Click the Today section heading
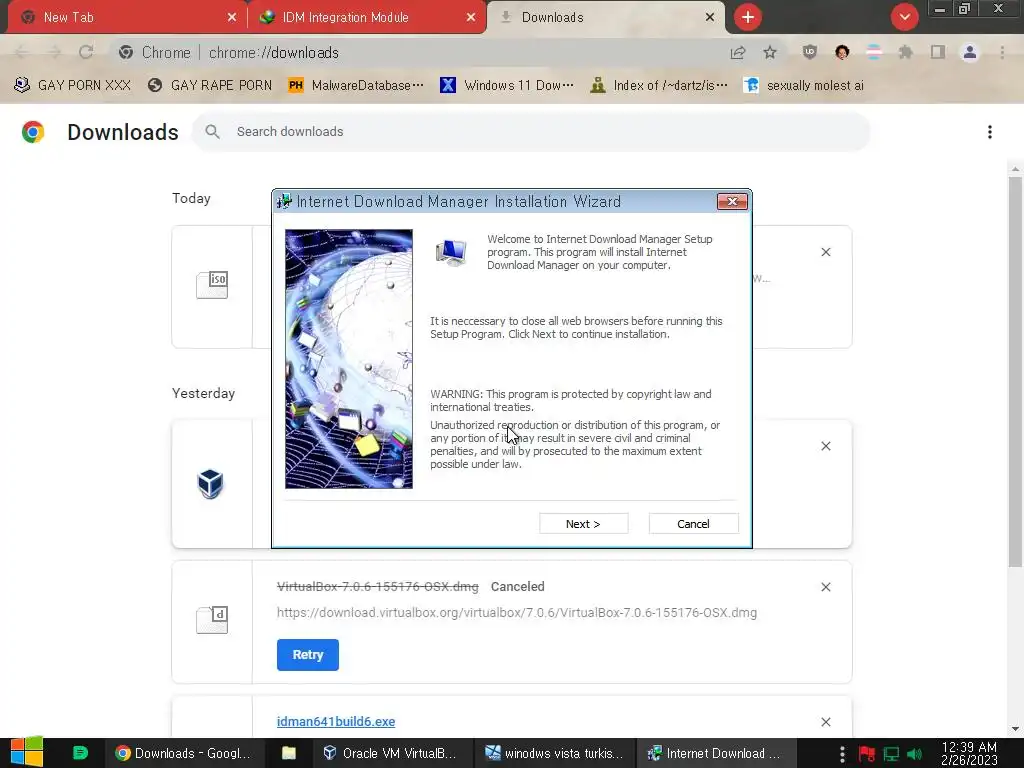Viewport: 1024px width, 768px height. pos(191,199)
